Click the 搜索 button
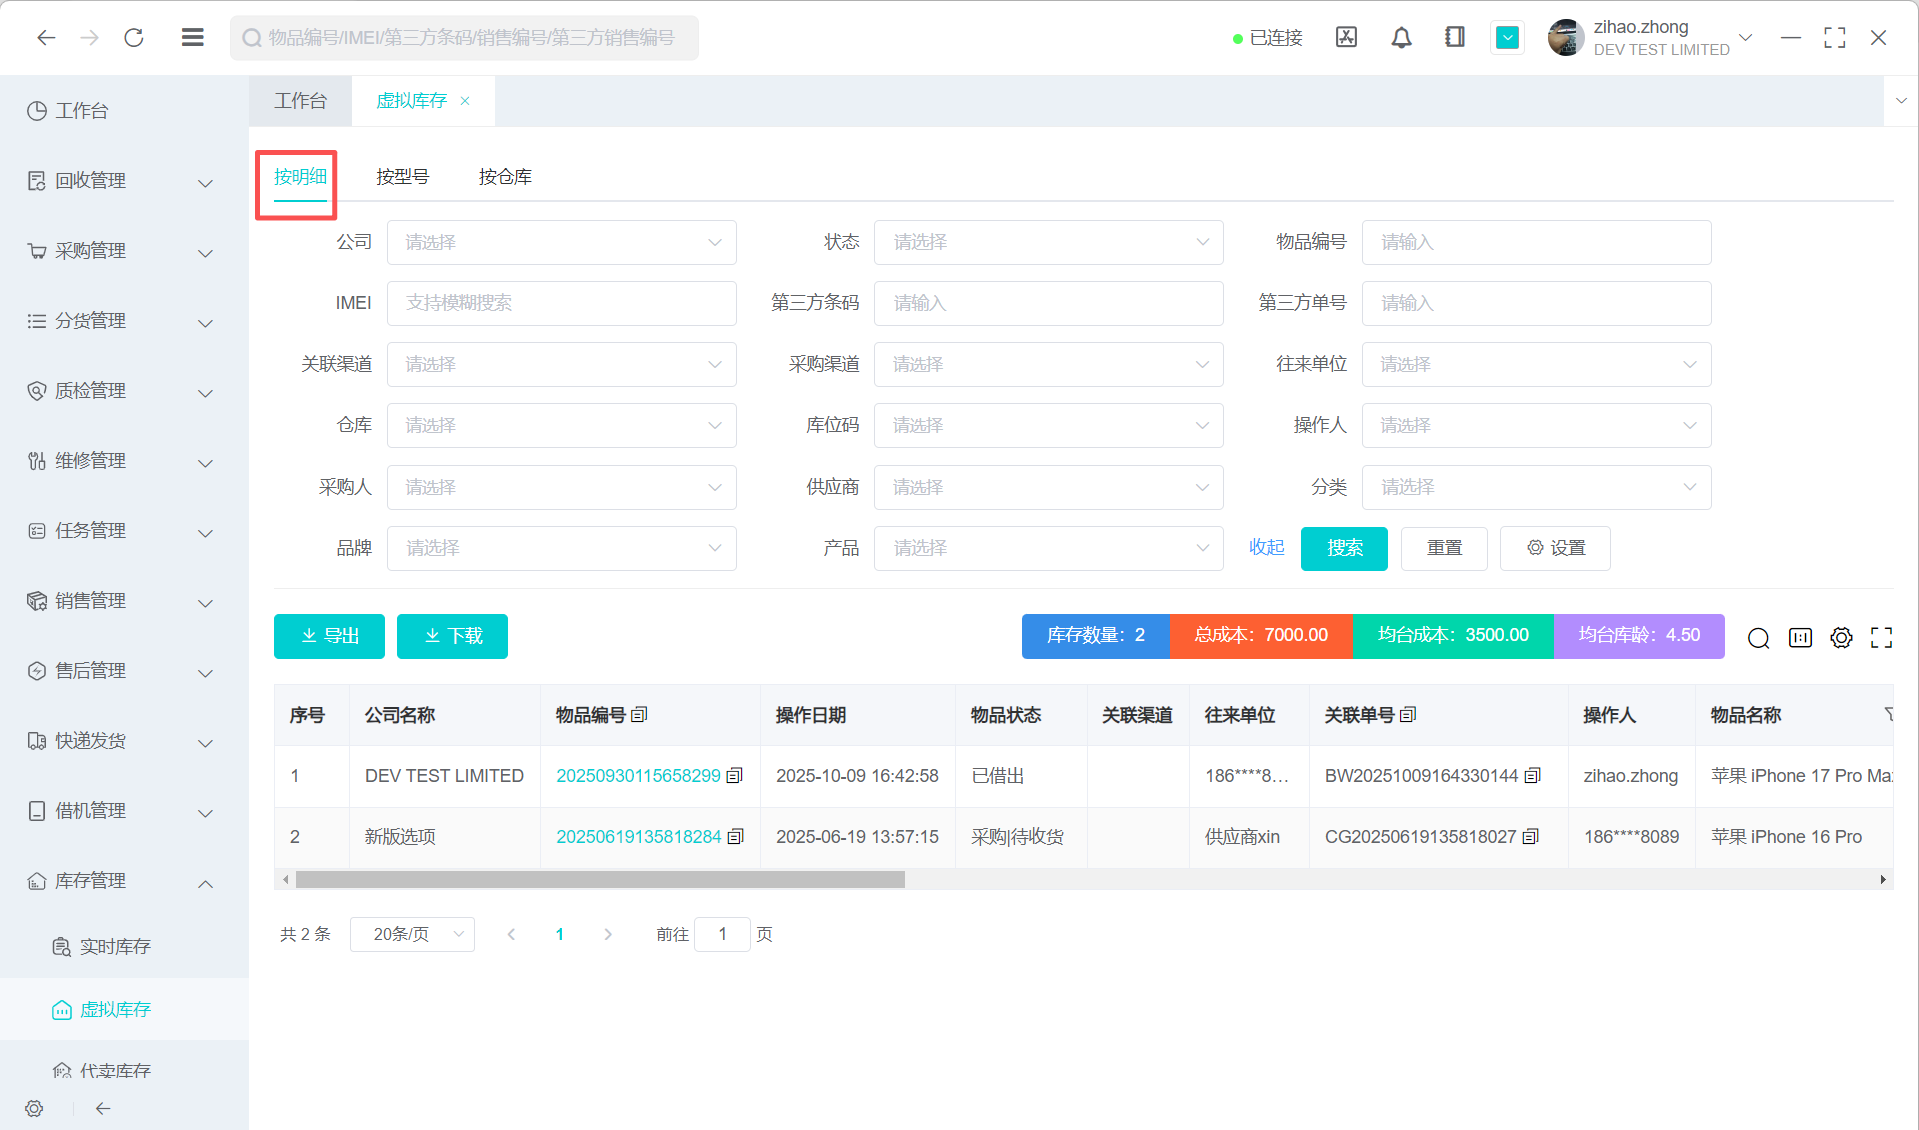Screen dimensions: 1919x1130 pos(1344,548)
